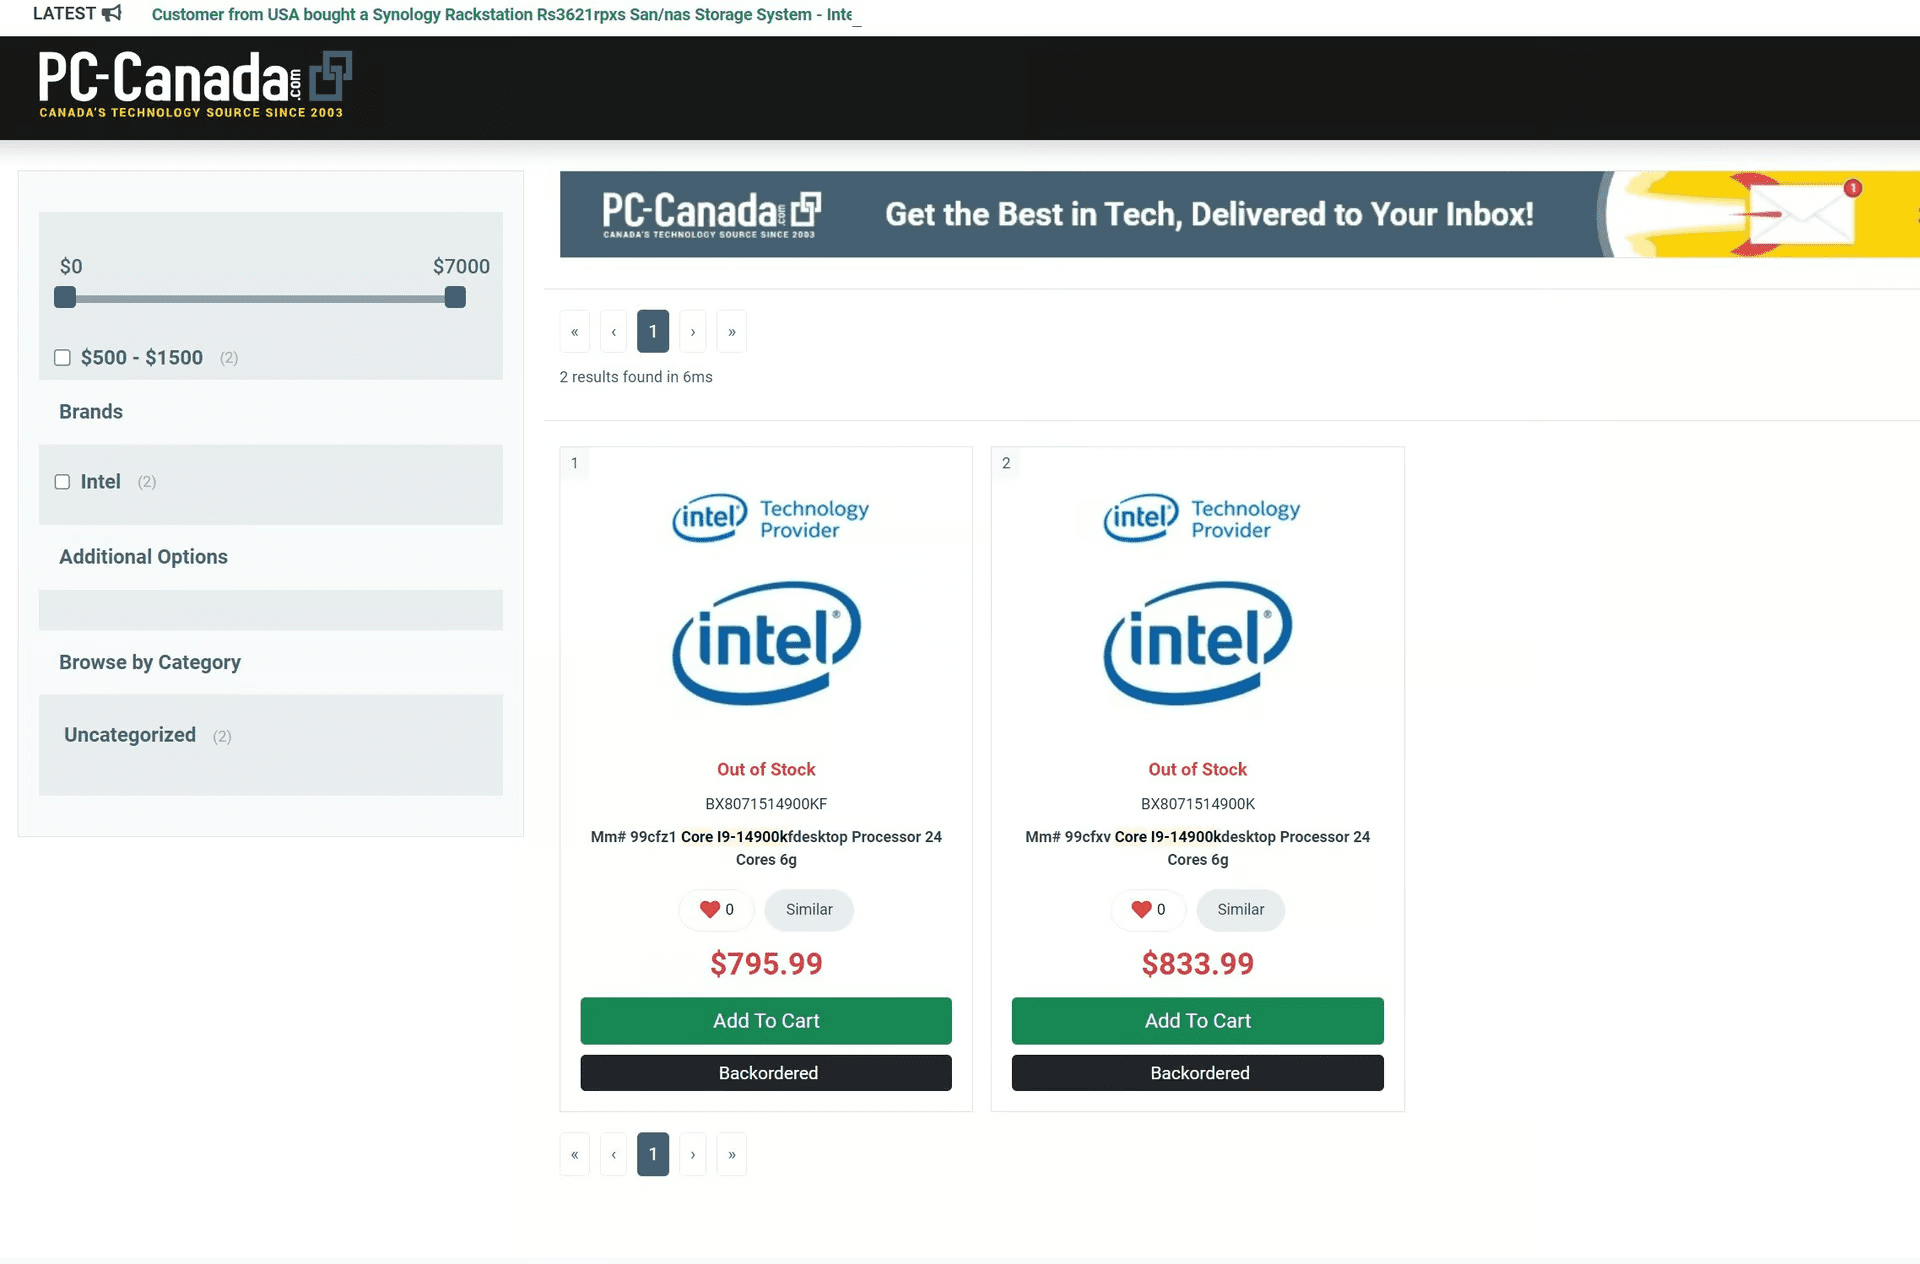Image resolution: width=1920 pixels, height=1264 pixels.
Task: Click Backordered under the $833.99 product
Action: pos(1198,1073)
